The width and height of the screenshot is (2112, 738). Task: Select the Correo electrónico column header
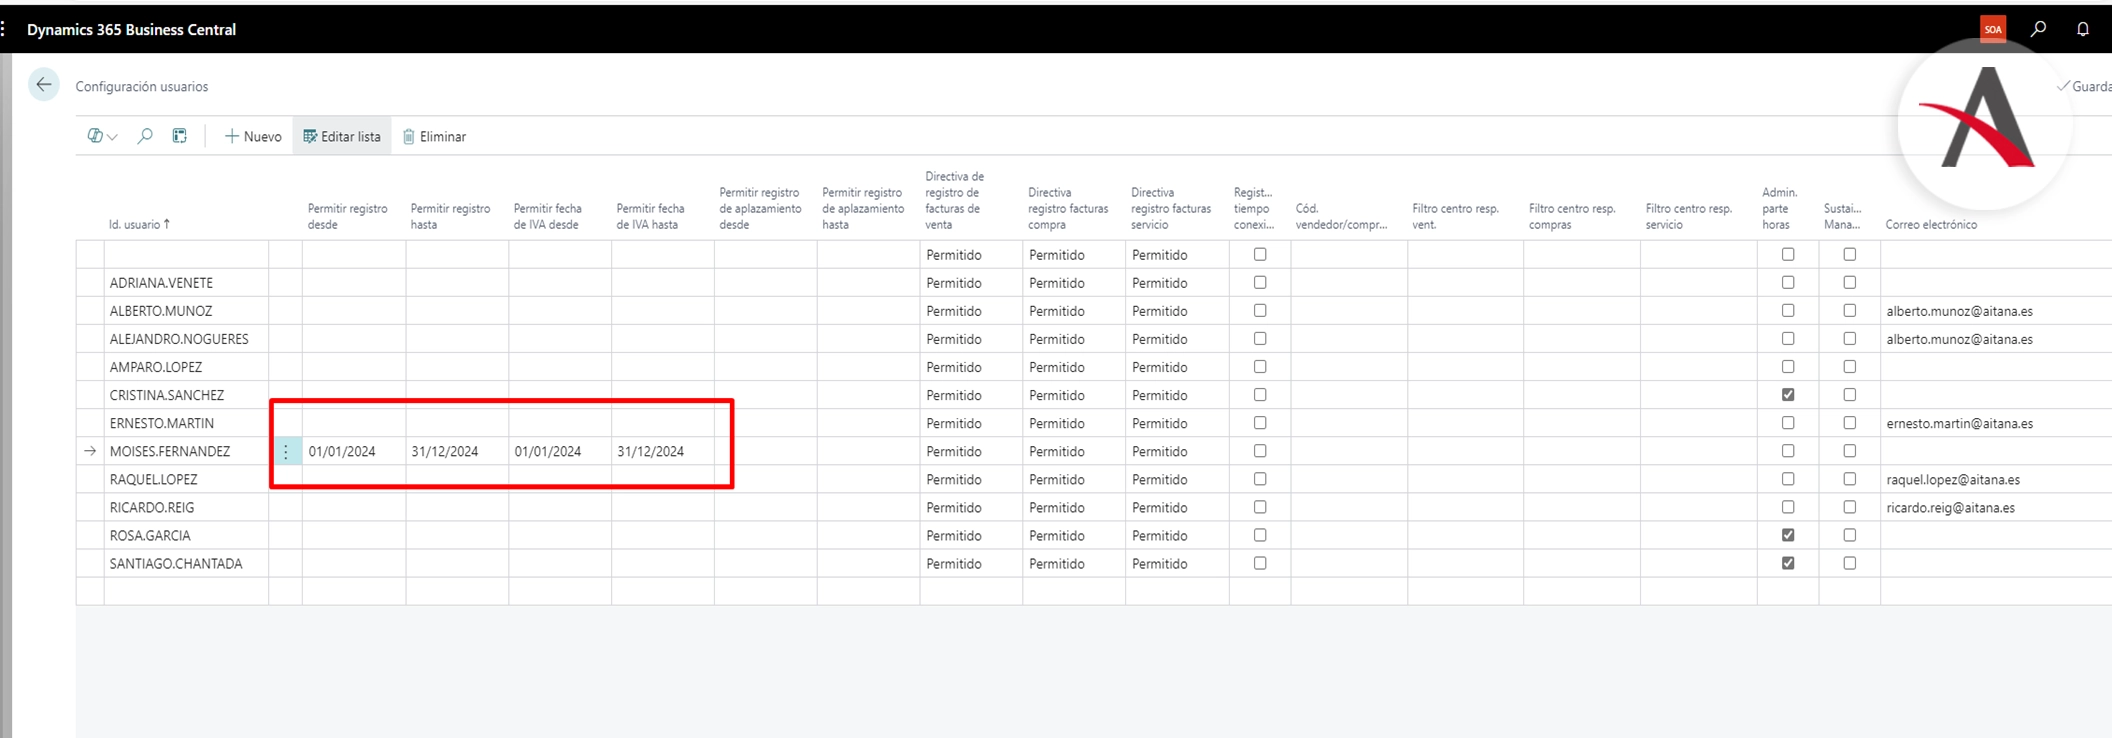(x=1931, y=224)
